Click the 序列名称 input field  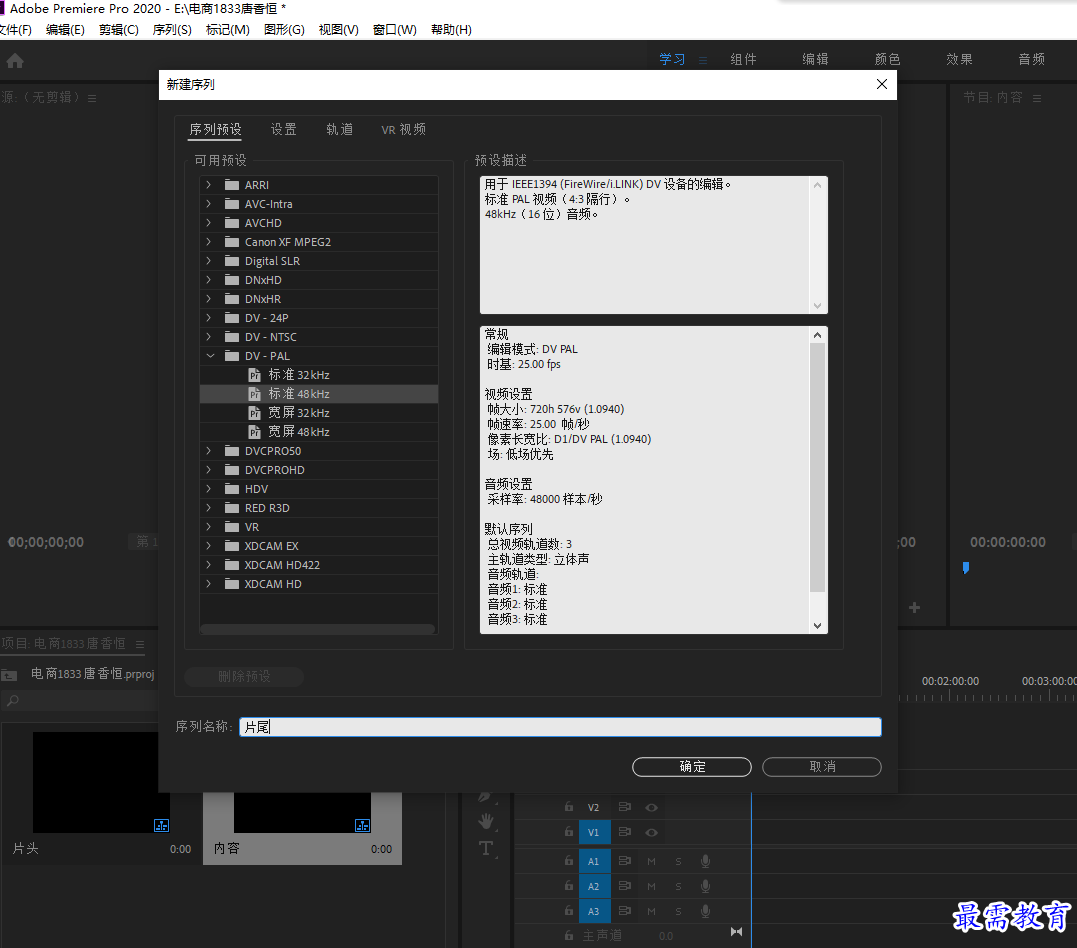[560, 727]
